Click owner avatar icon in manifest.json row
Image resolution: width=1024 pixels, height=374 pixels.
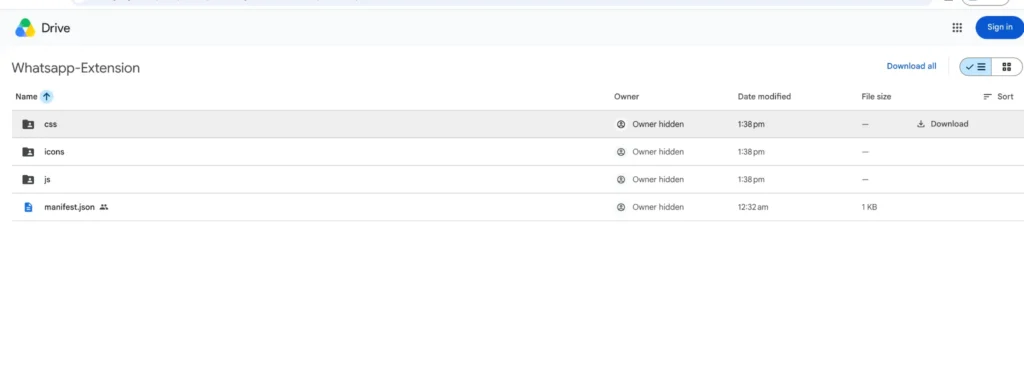coord(621,207)
